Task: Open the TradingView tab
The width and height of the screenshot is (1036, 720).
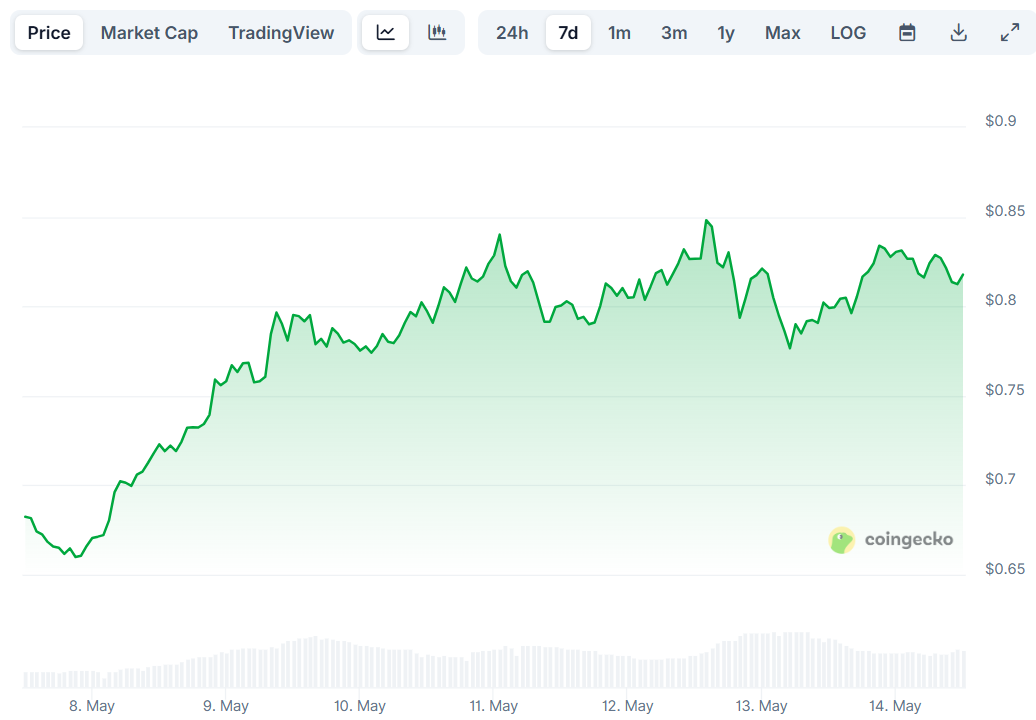Action: [x=281, y=32]
